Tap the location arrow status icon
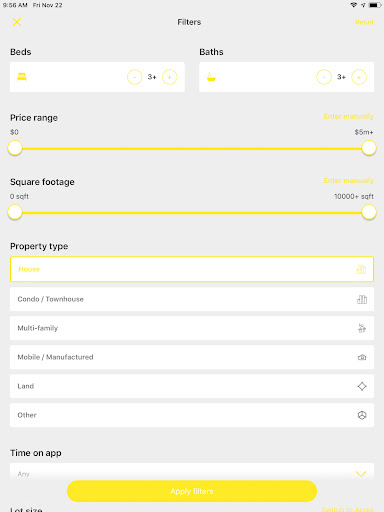This screenshot has width=384, height=512. pyautogui.click(x=363, y=5)
